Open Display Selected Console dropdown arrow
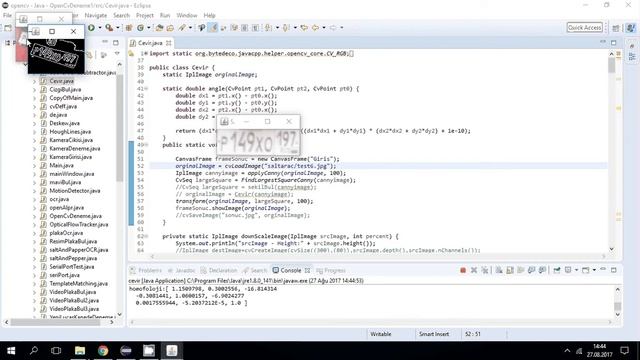Screen dimensions: 640x360 click(x=576, y=270)
